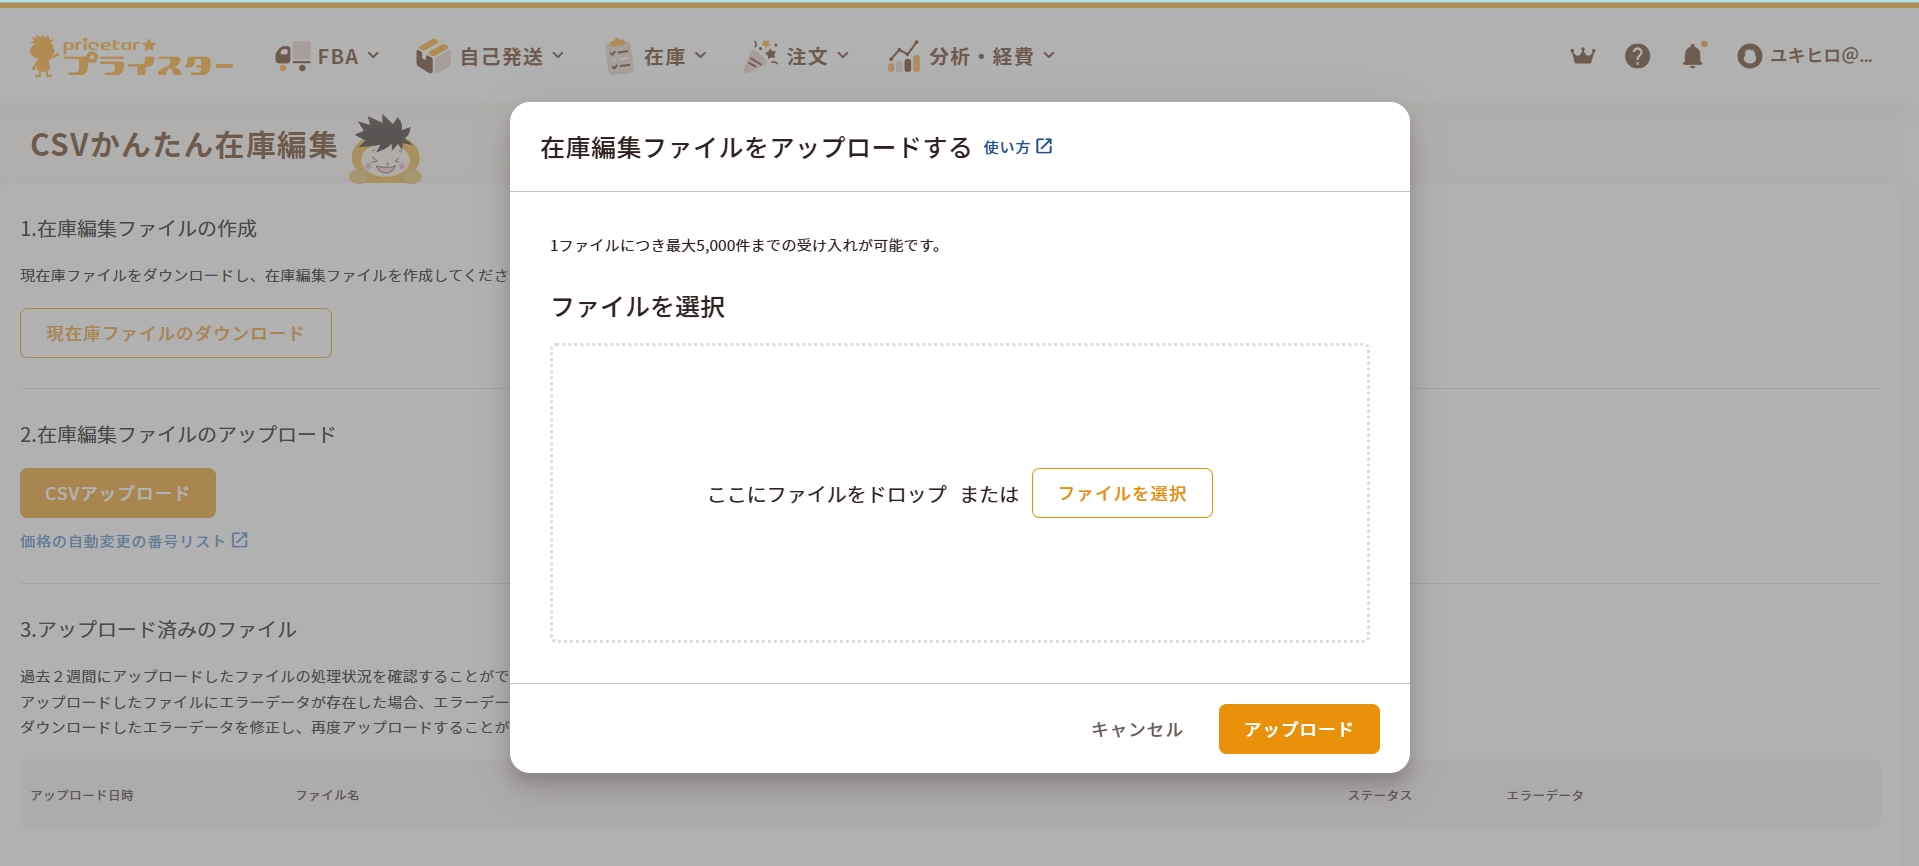The height and width of the screenshot is (866, 1919).
Task: Click the 分析・経費 chart icon
Action: [x=904, y=57]
